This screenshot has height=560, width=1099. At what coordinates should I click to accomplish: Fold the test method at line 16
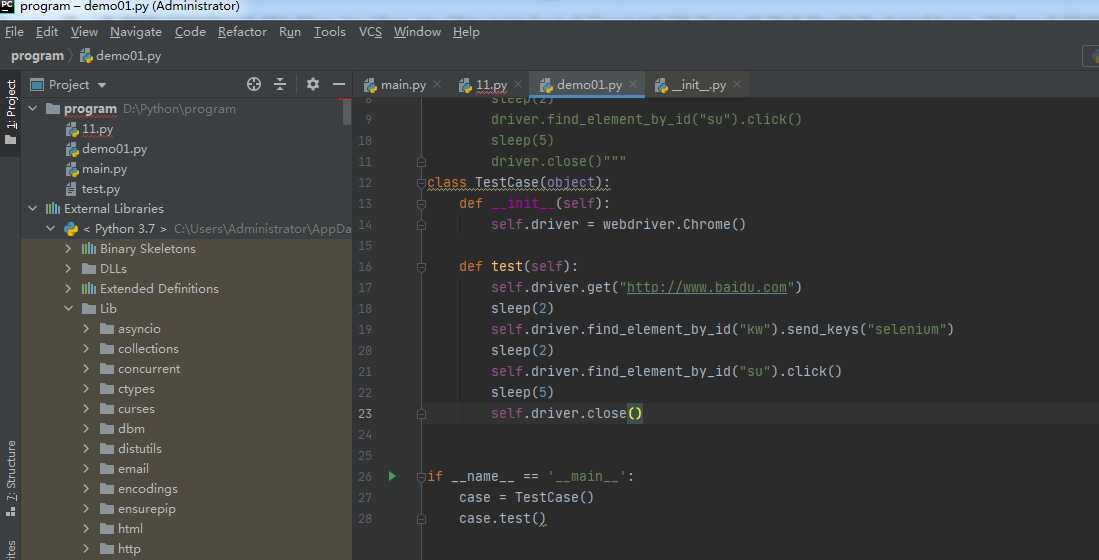tap(421, 267)
